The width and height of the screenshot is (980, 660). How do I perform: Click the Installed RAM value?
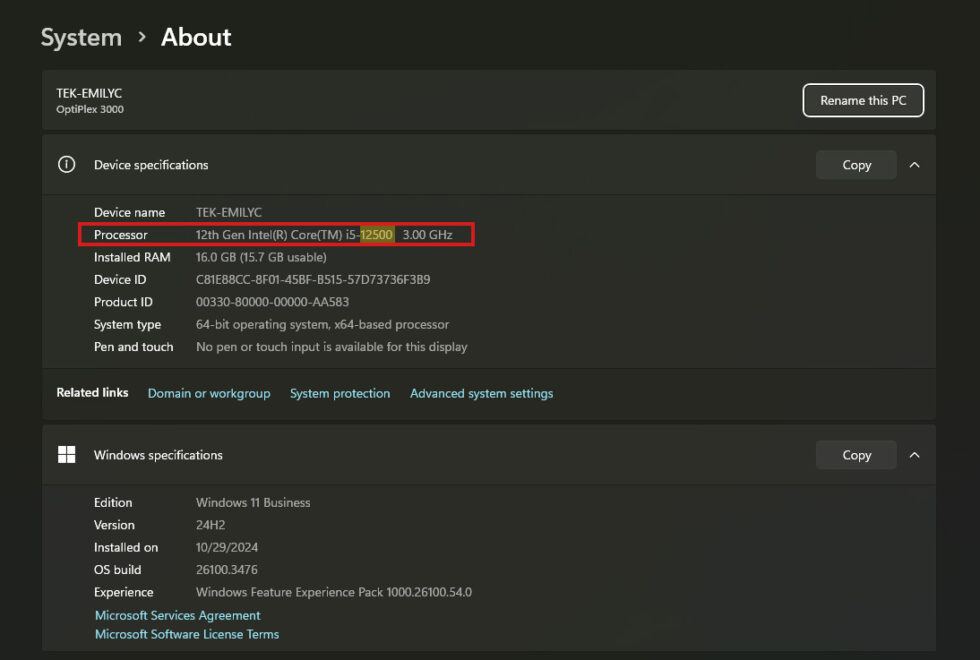(x=261, y=257)
